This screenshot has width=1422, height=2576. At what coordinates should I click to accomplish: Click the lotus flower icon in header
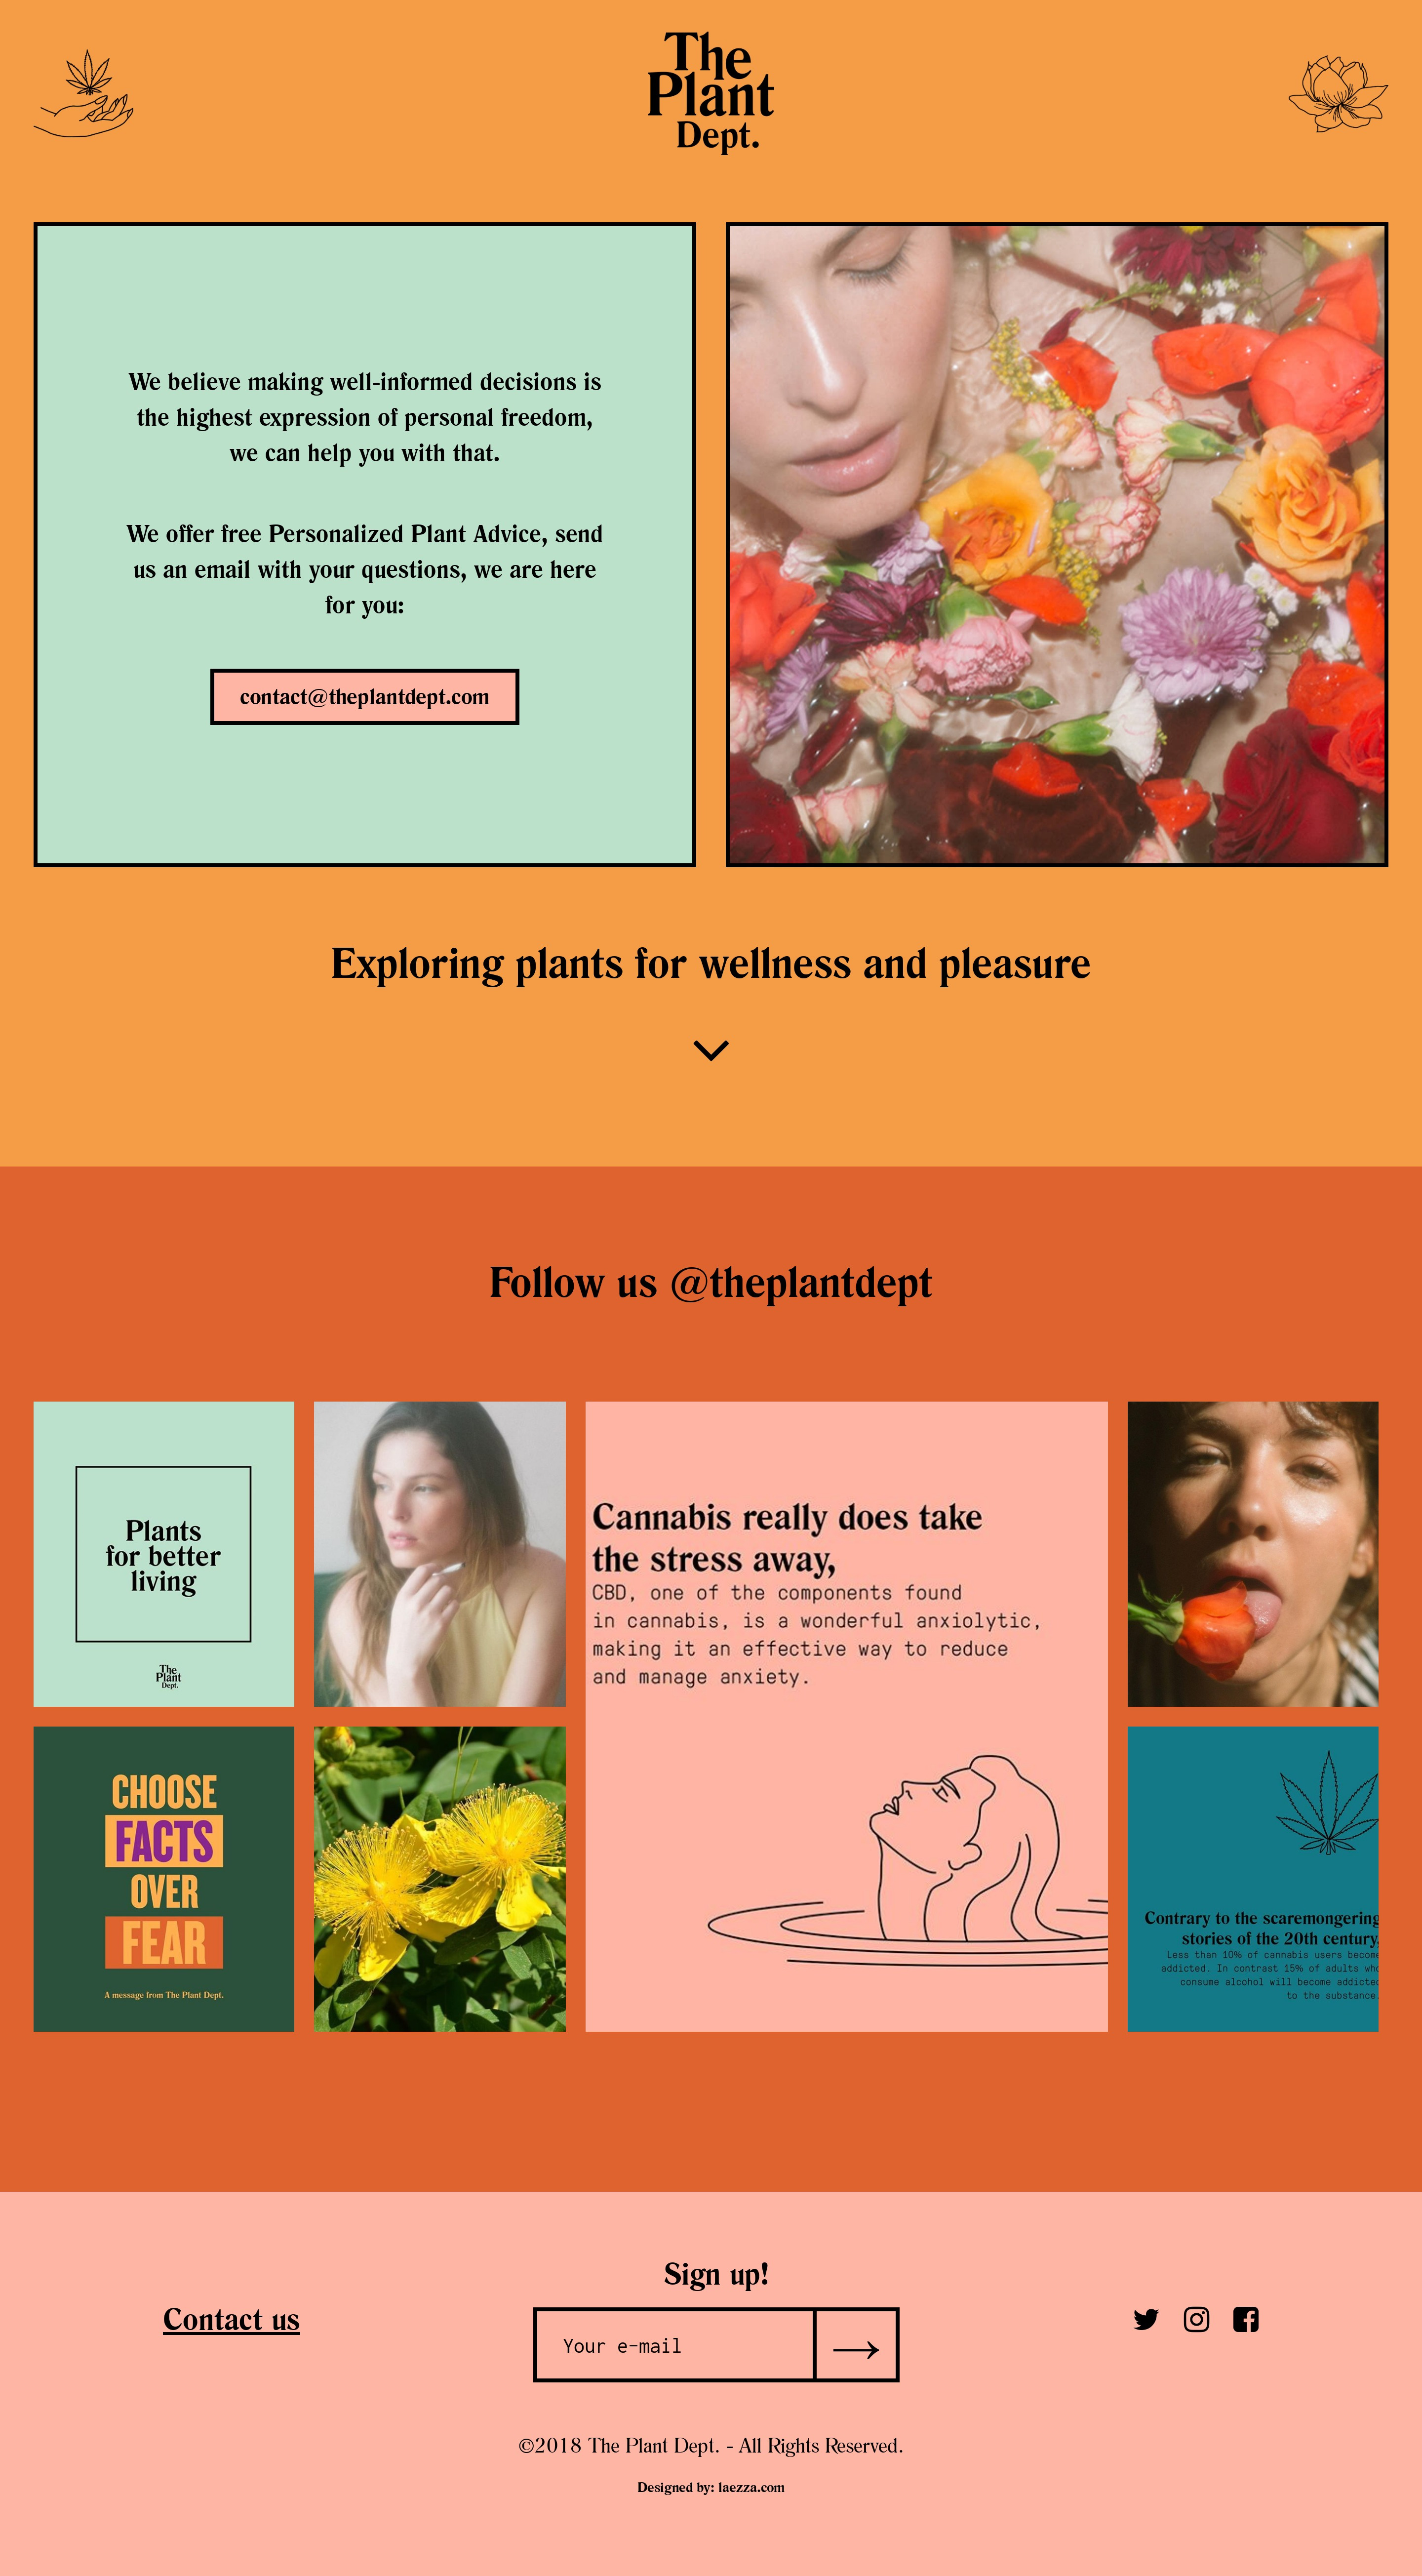coord(1338,93)
